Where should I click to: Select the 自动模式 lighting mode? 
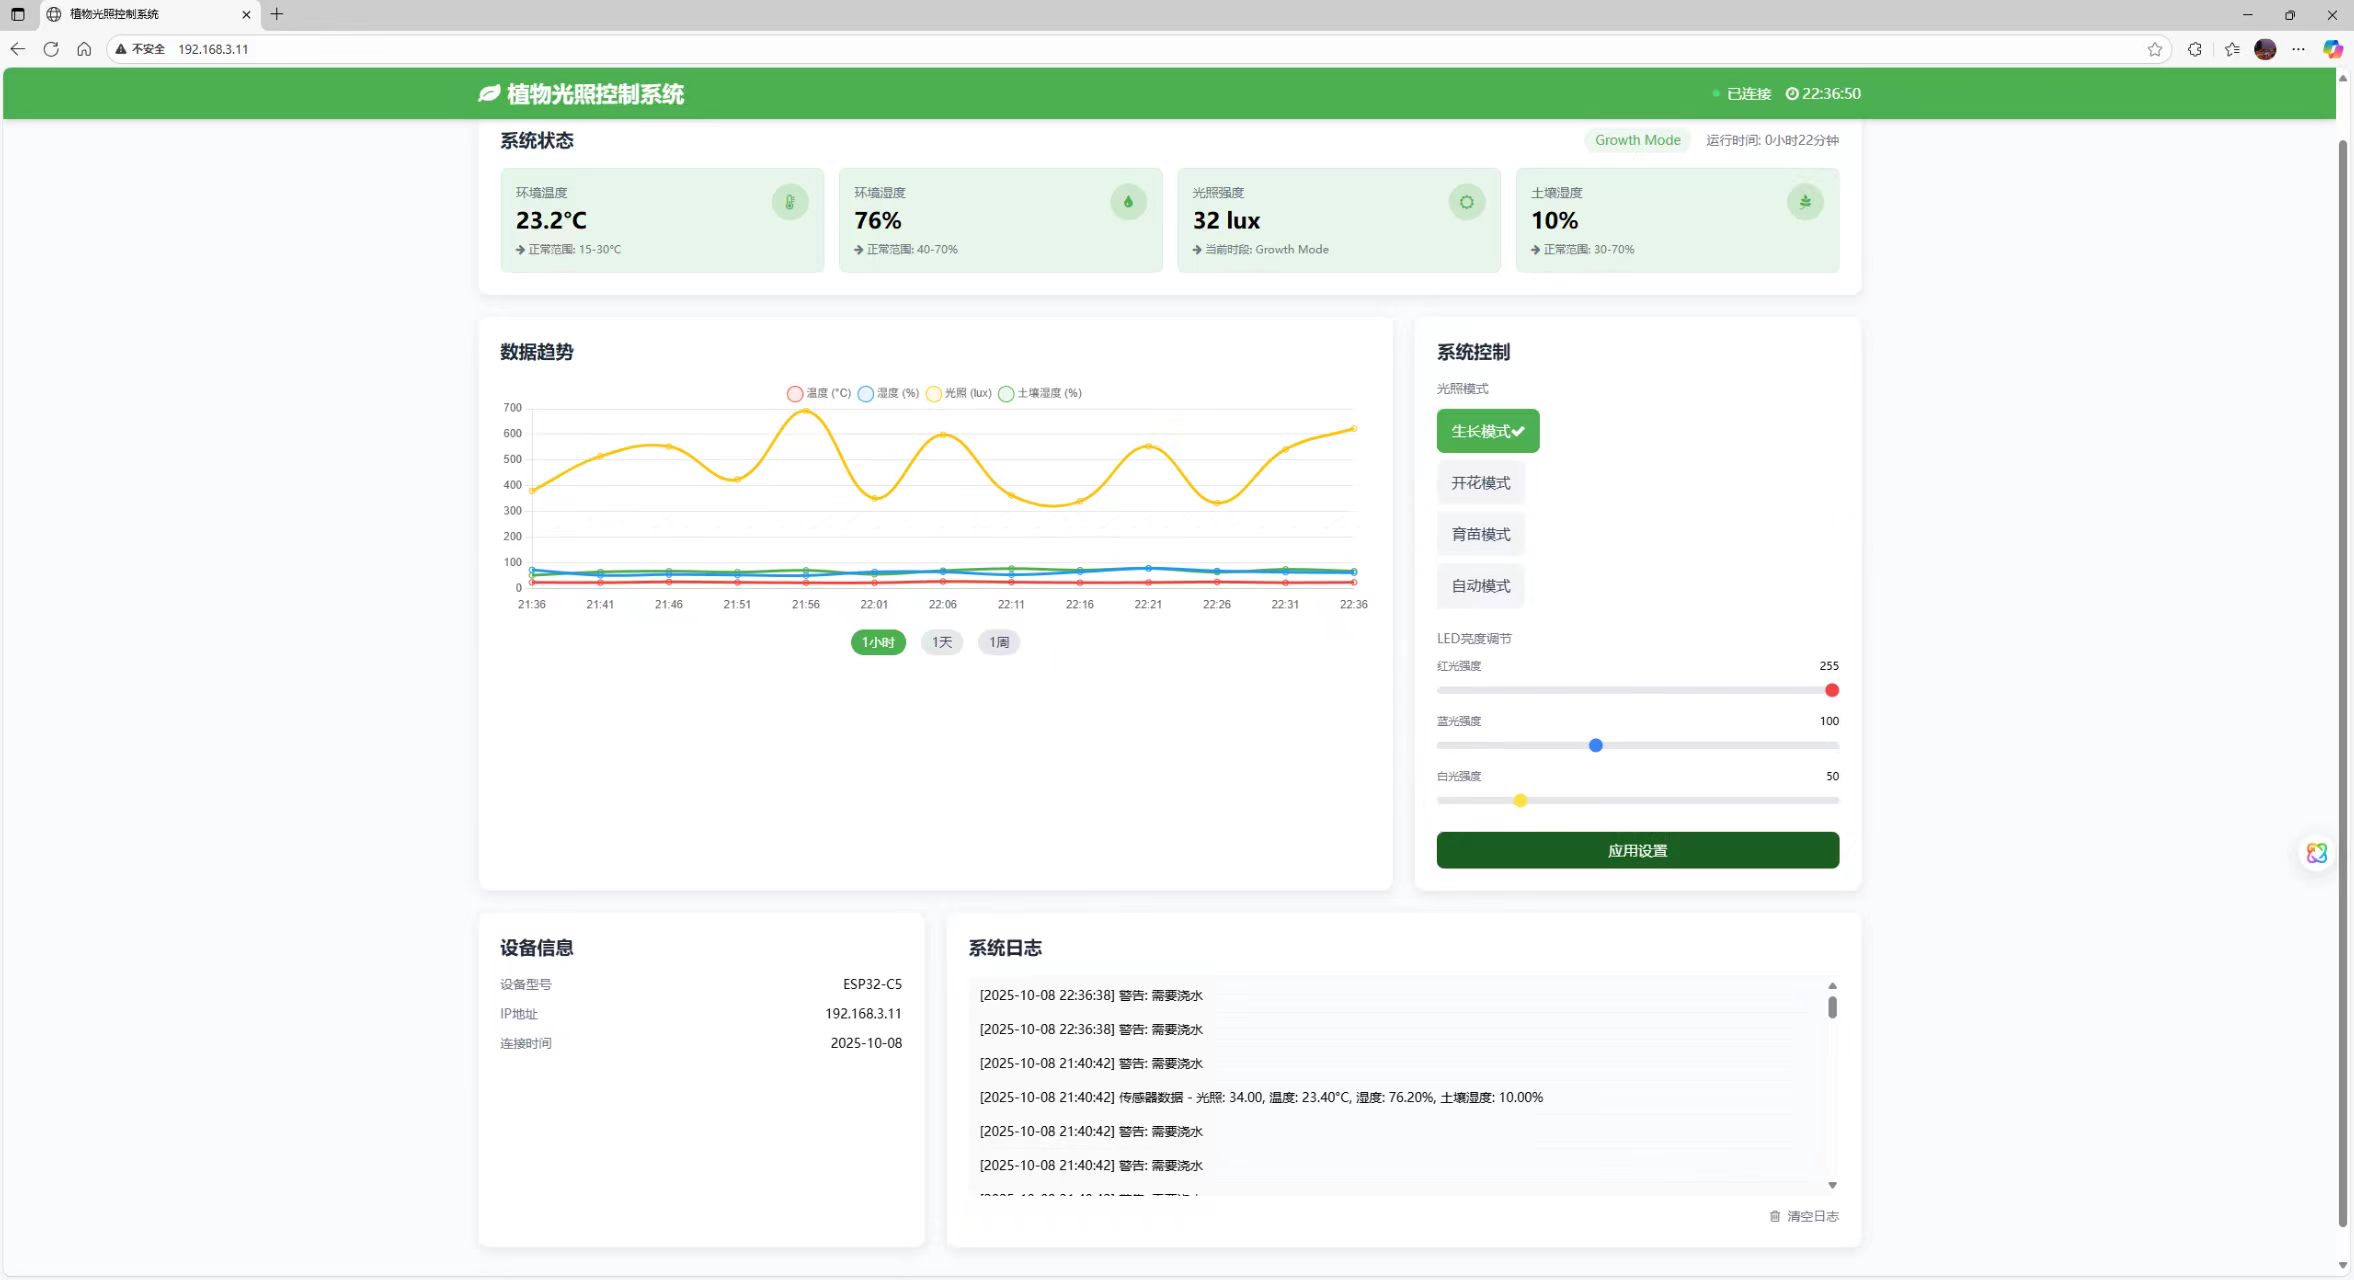(x=1480, y=586)
